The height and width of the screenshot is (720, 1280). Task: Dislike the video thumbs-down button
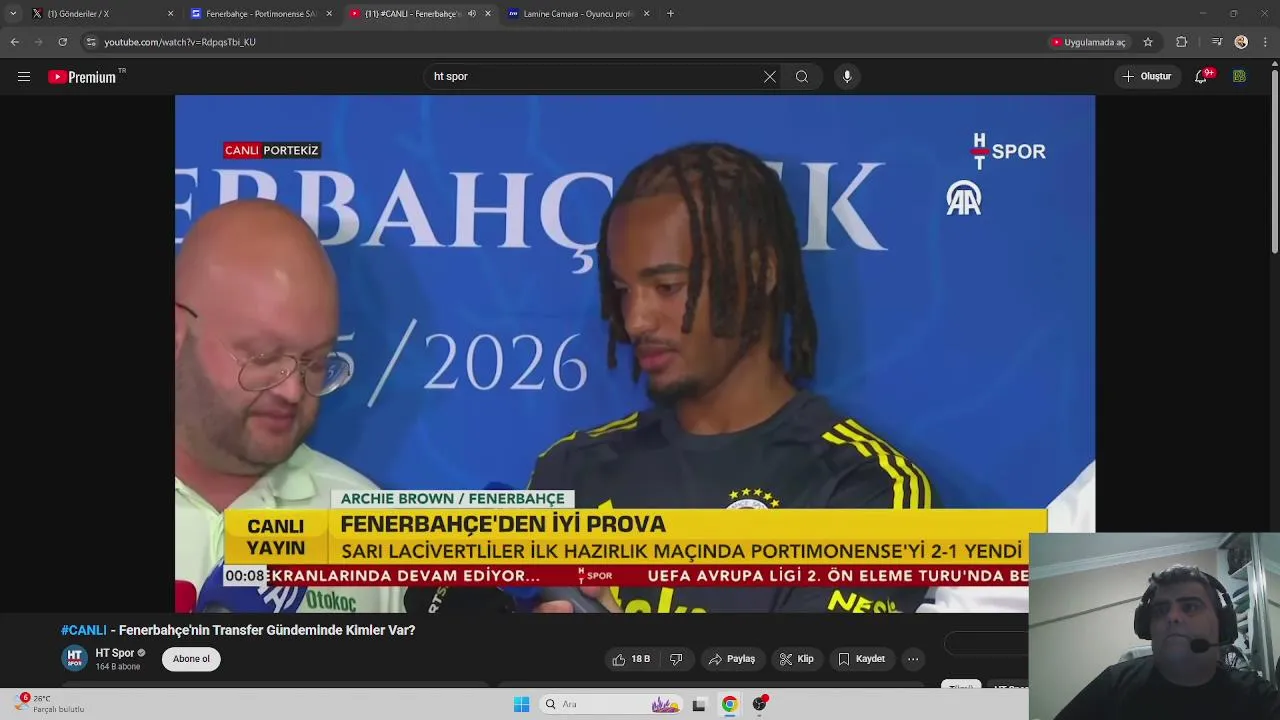[x=676, y=659]
